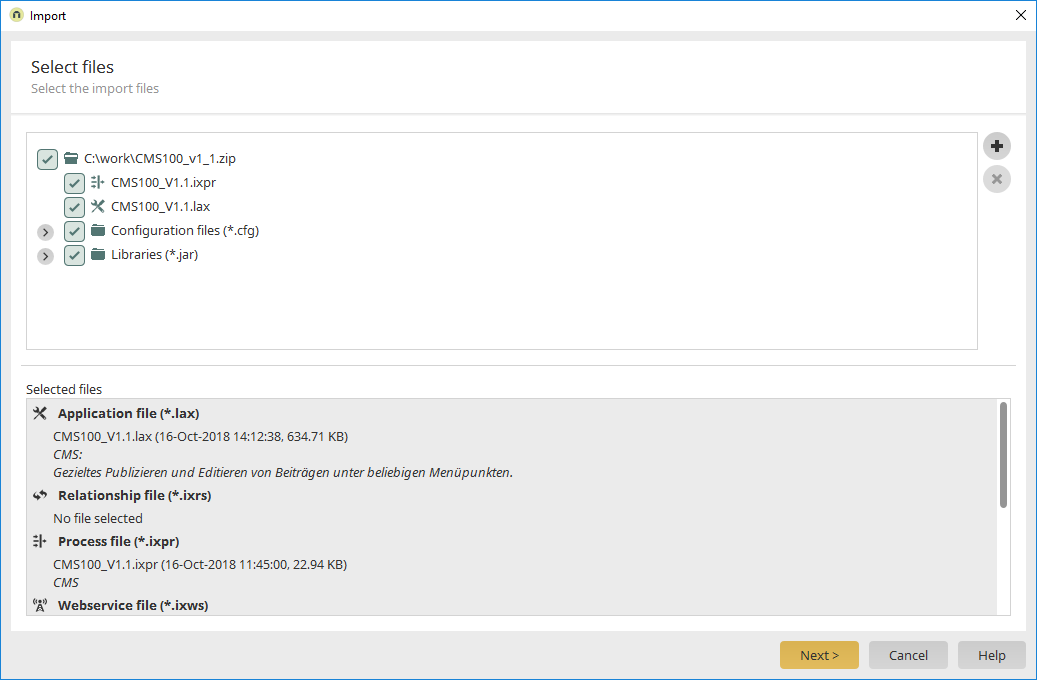1037x680 pixels.
Task: Toggle the Libraries (*.jar) checkbox
Action: [x=74, y=255]
